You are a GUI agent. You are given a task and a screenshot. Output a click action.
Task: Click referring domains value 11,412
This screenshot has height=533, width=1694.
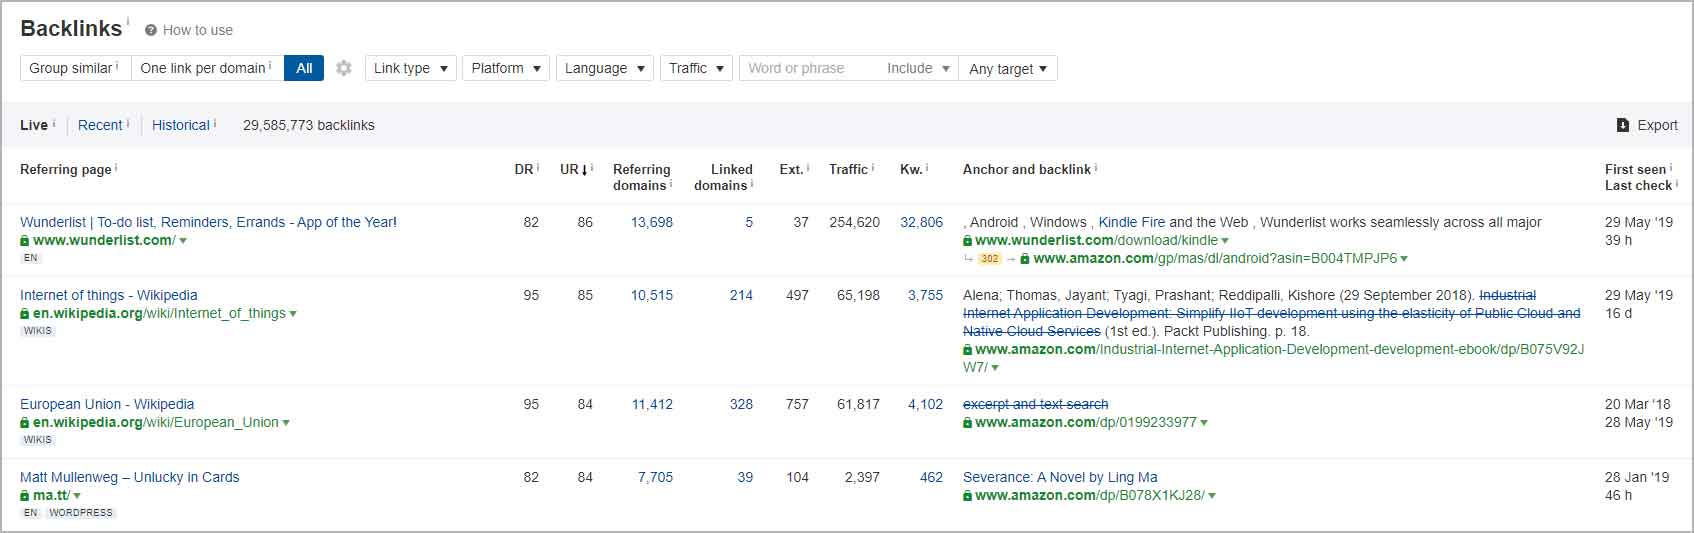pyautogui.click(x=652, y=404)
